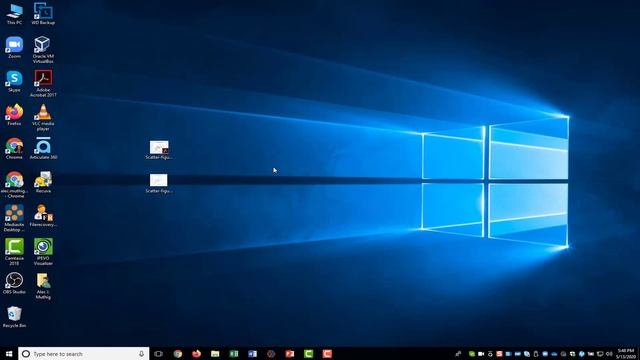
Task: Click the Alec J. Muthig folder
Action: pos(43,286)
